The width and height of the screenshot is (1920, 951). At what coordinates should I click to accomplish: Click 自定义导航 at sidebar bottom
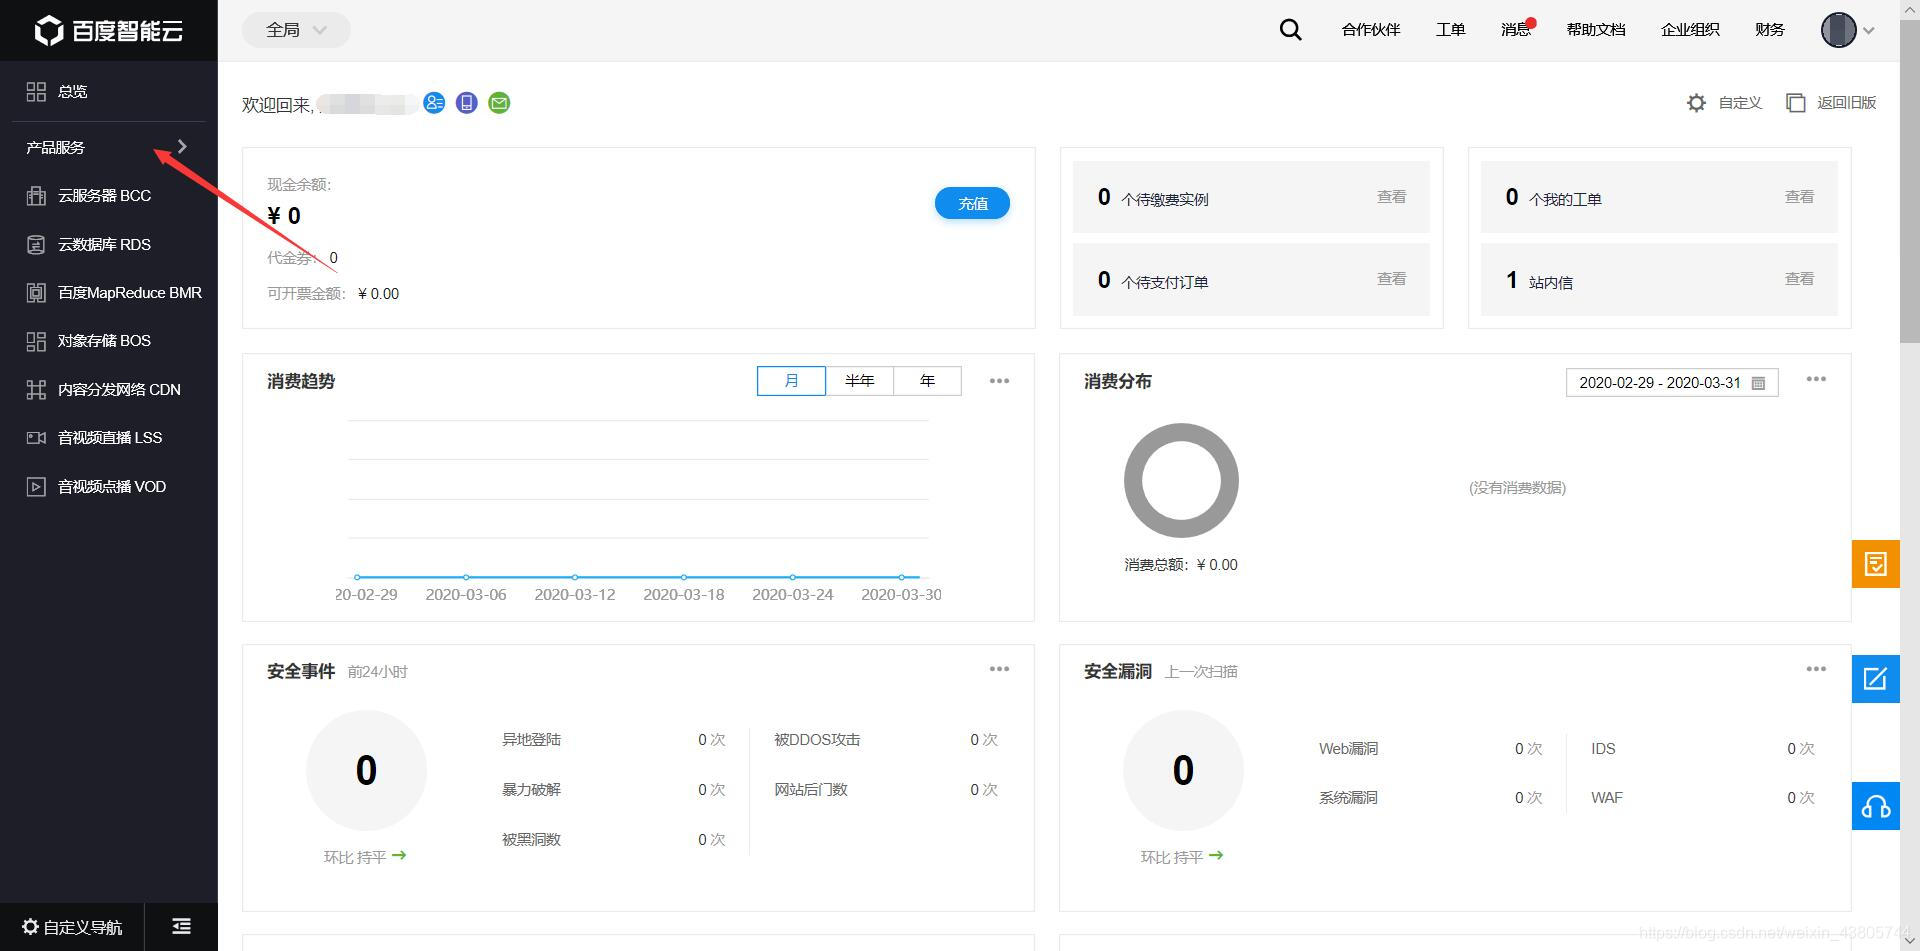72,927
